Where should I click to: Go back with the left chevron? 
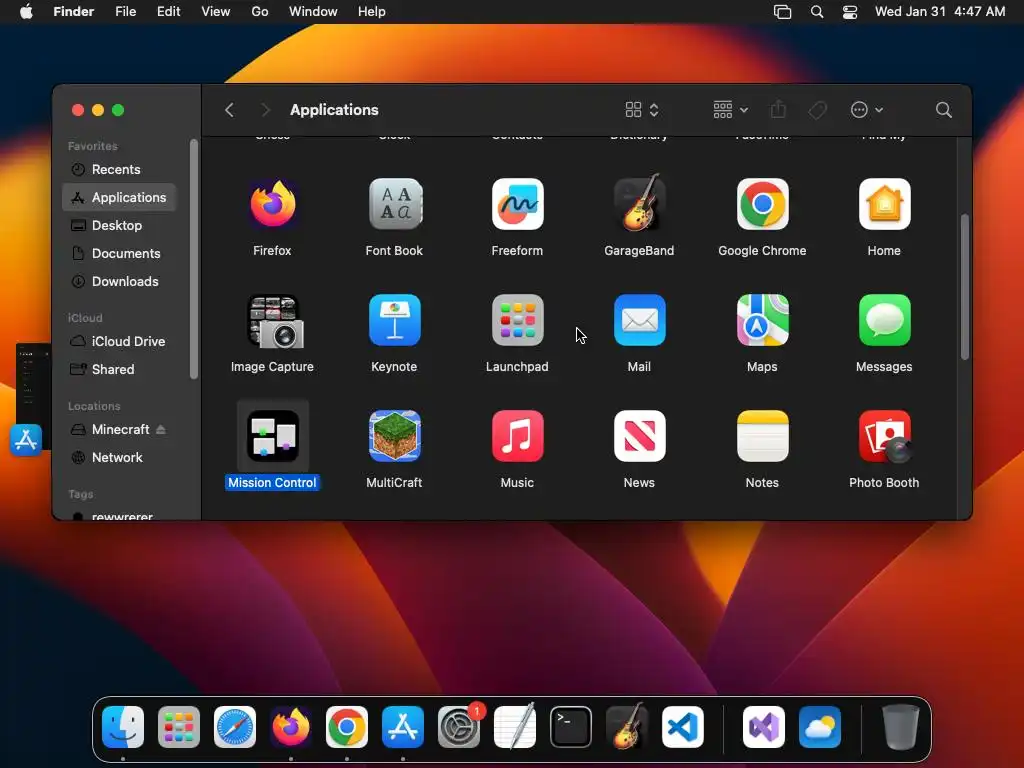pos(229,110)
